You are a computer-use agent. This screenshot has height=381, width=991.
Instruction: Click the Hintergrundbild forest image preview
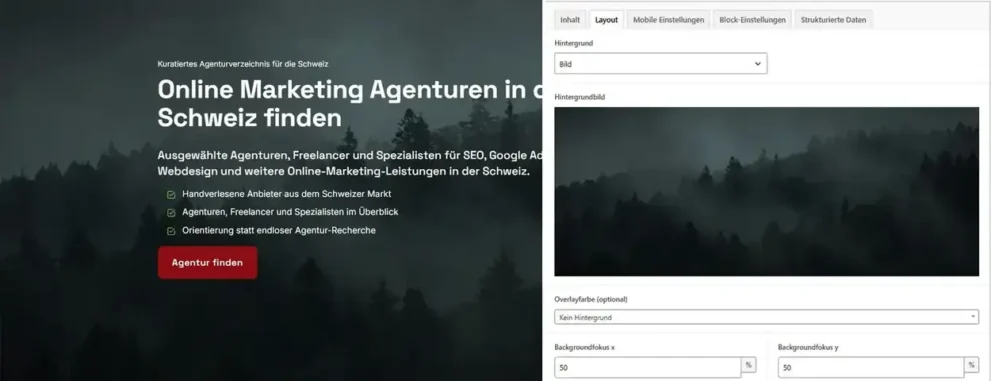(x=766, y=191)
